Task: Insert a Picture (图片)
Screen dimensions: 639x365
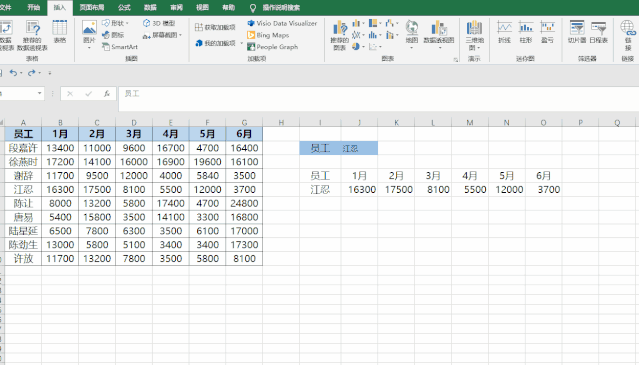Action: point(89,35)
